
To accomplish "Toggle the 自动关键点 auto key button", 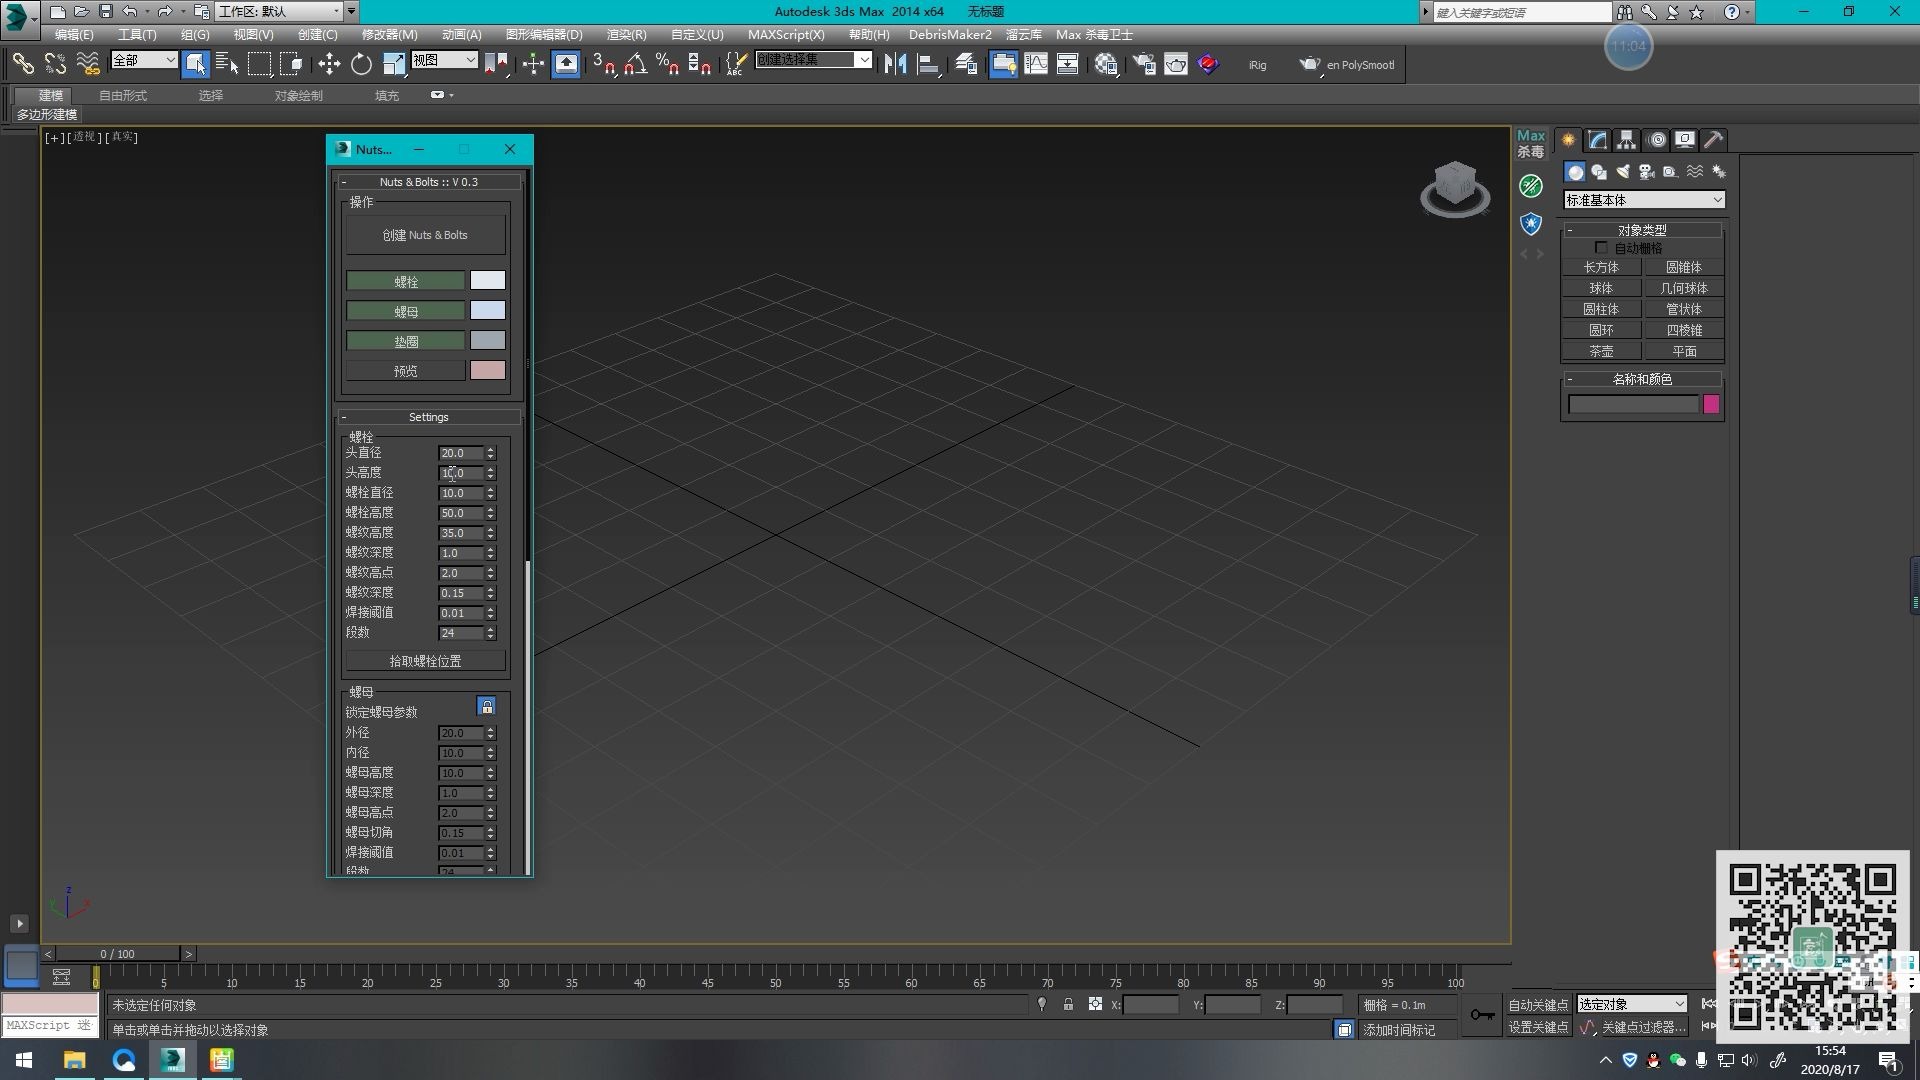I will point(1538,1005).
